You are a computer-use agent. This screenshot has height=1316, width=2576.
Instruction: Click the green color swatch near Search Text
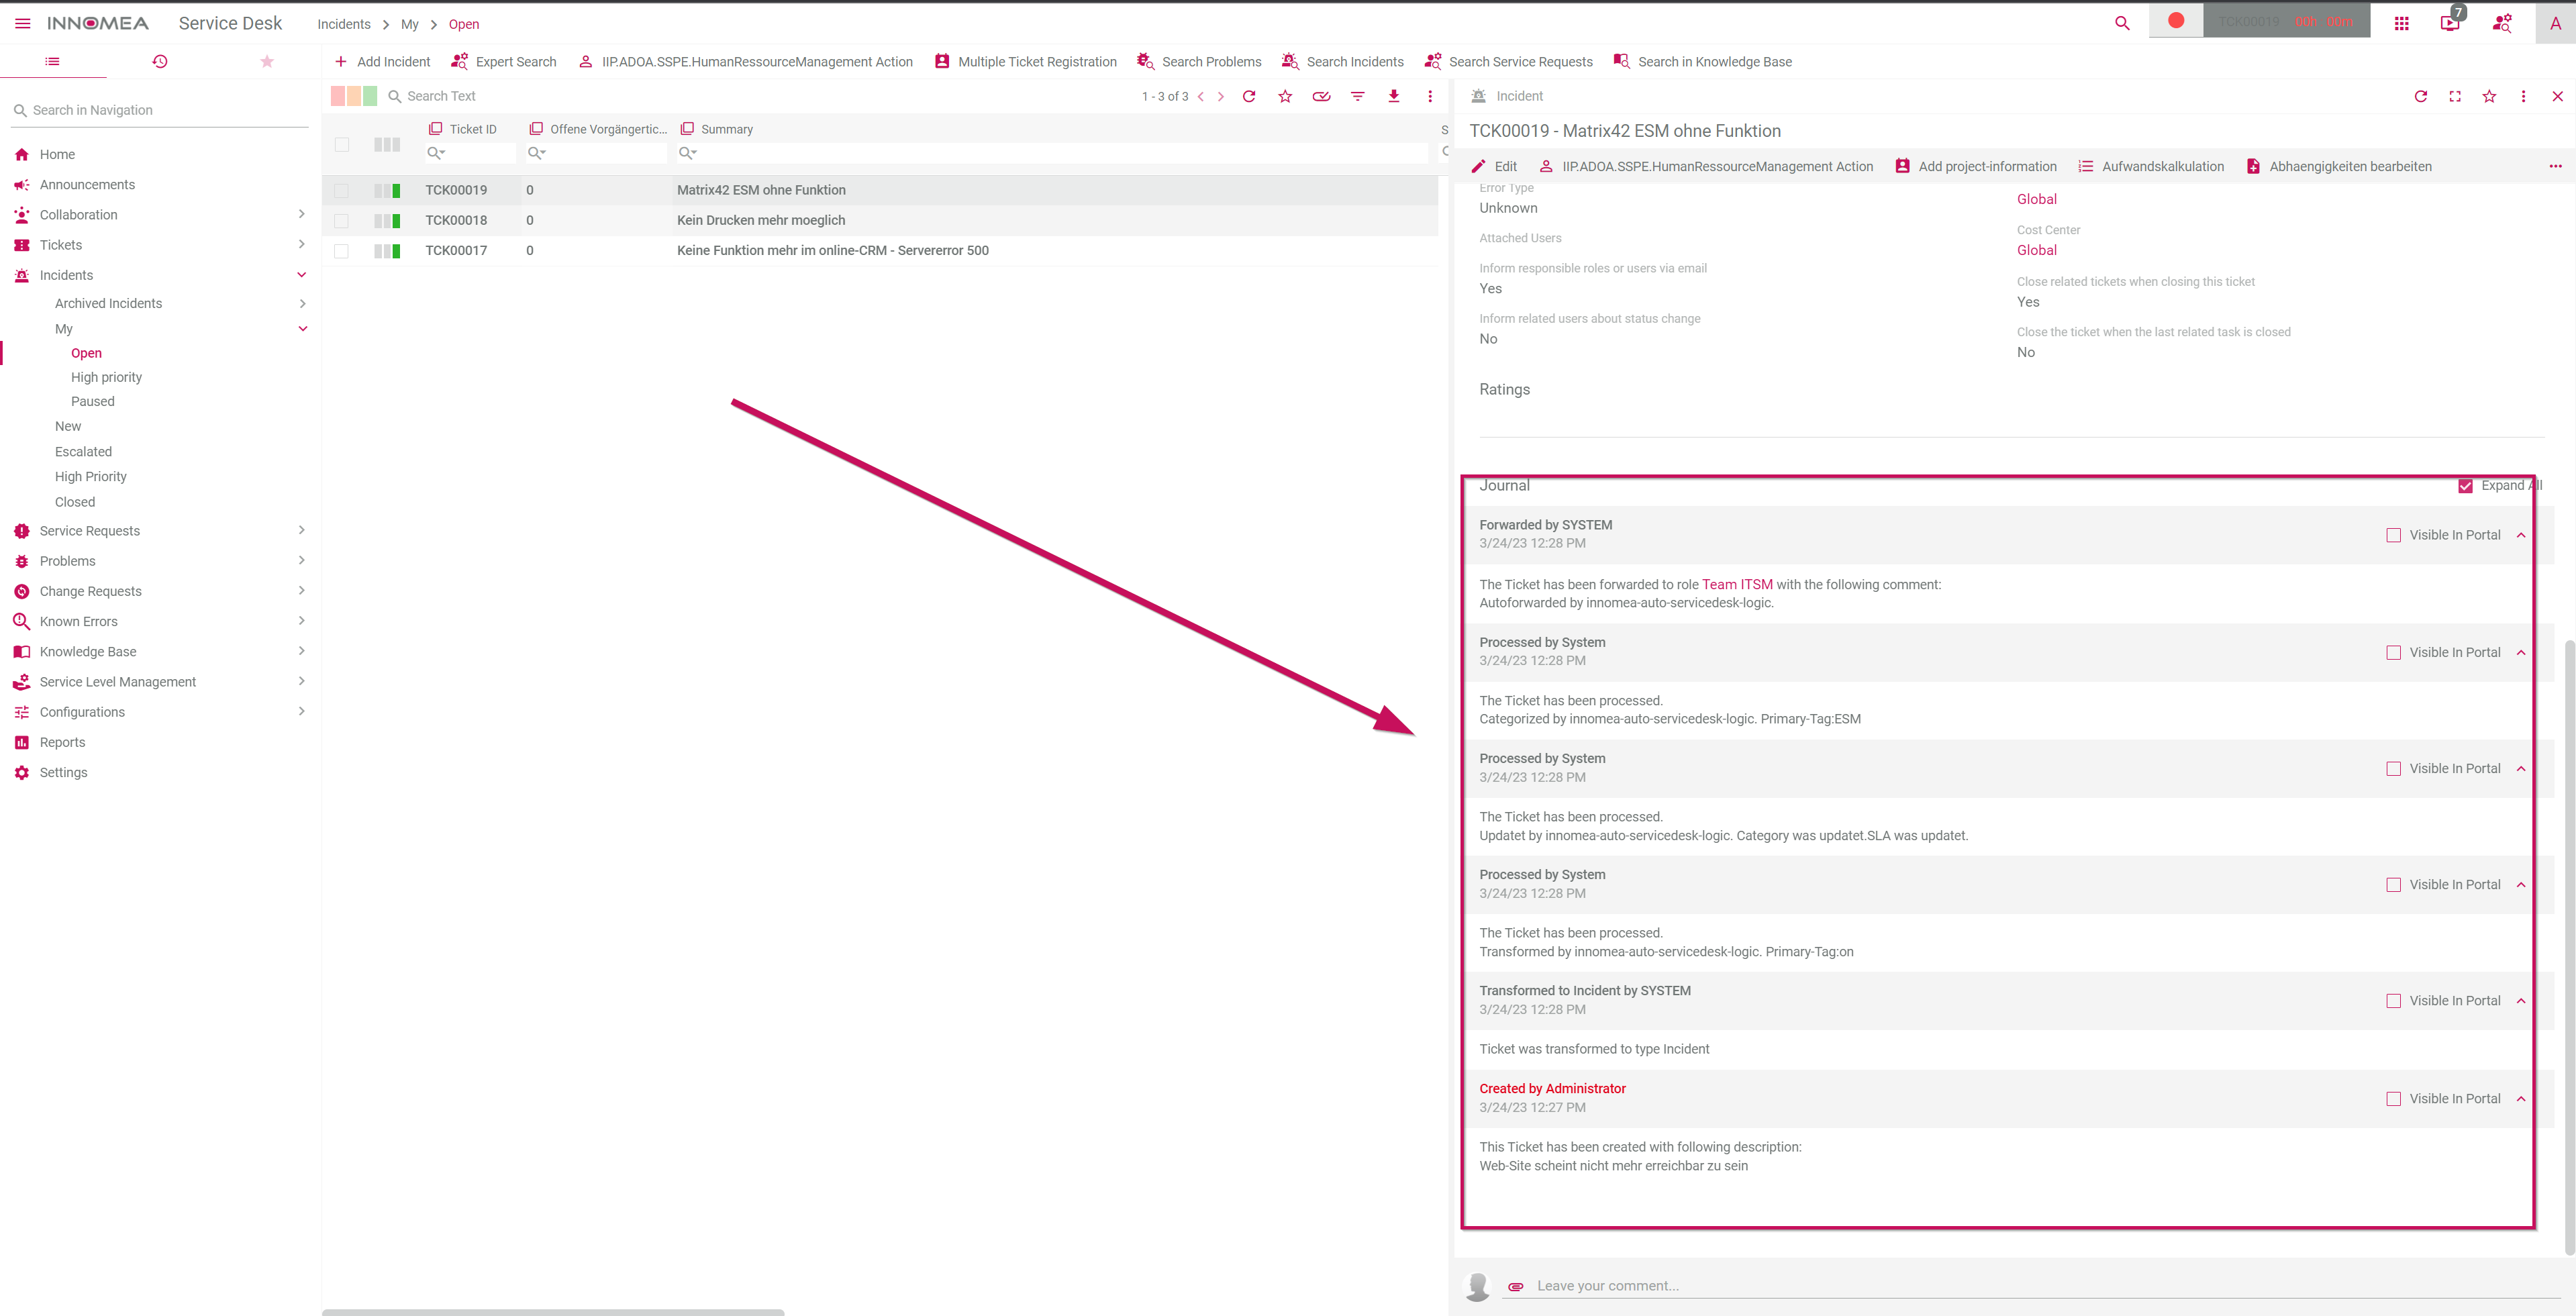pos(370,95)
